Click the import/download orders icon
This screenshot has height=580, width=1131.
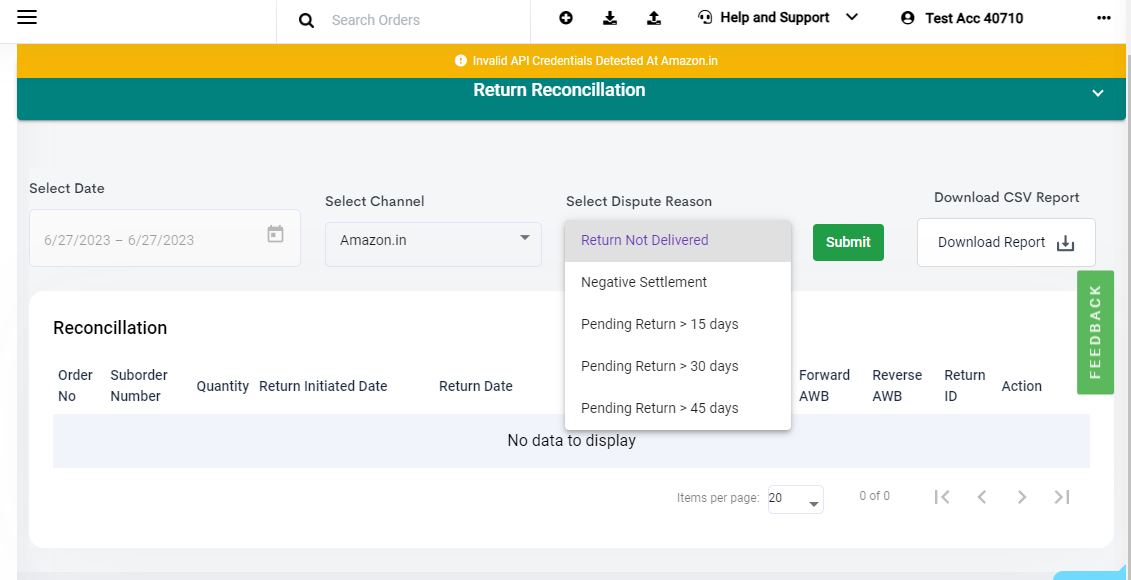pos(610,17)
